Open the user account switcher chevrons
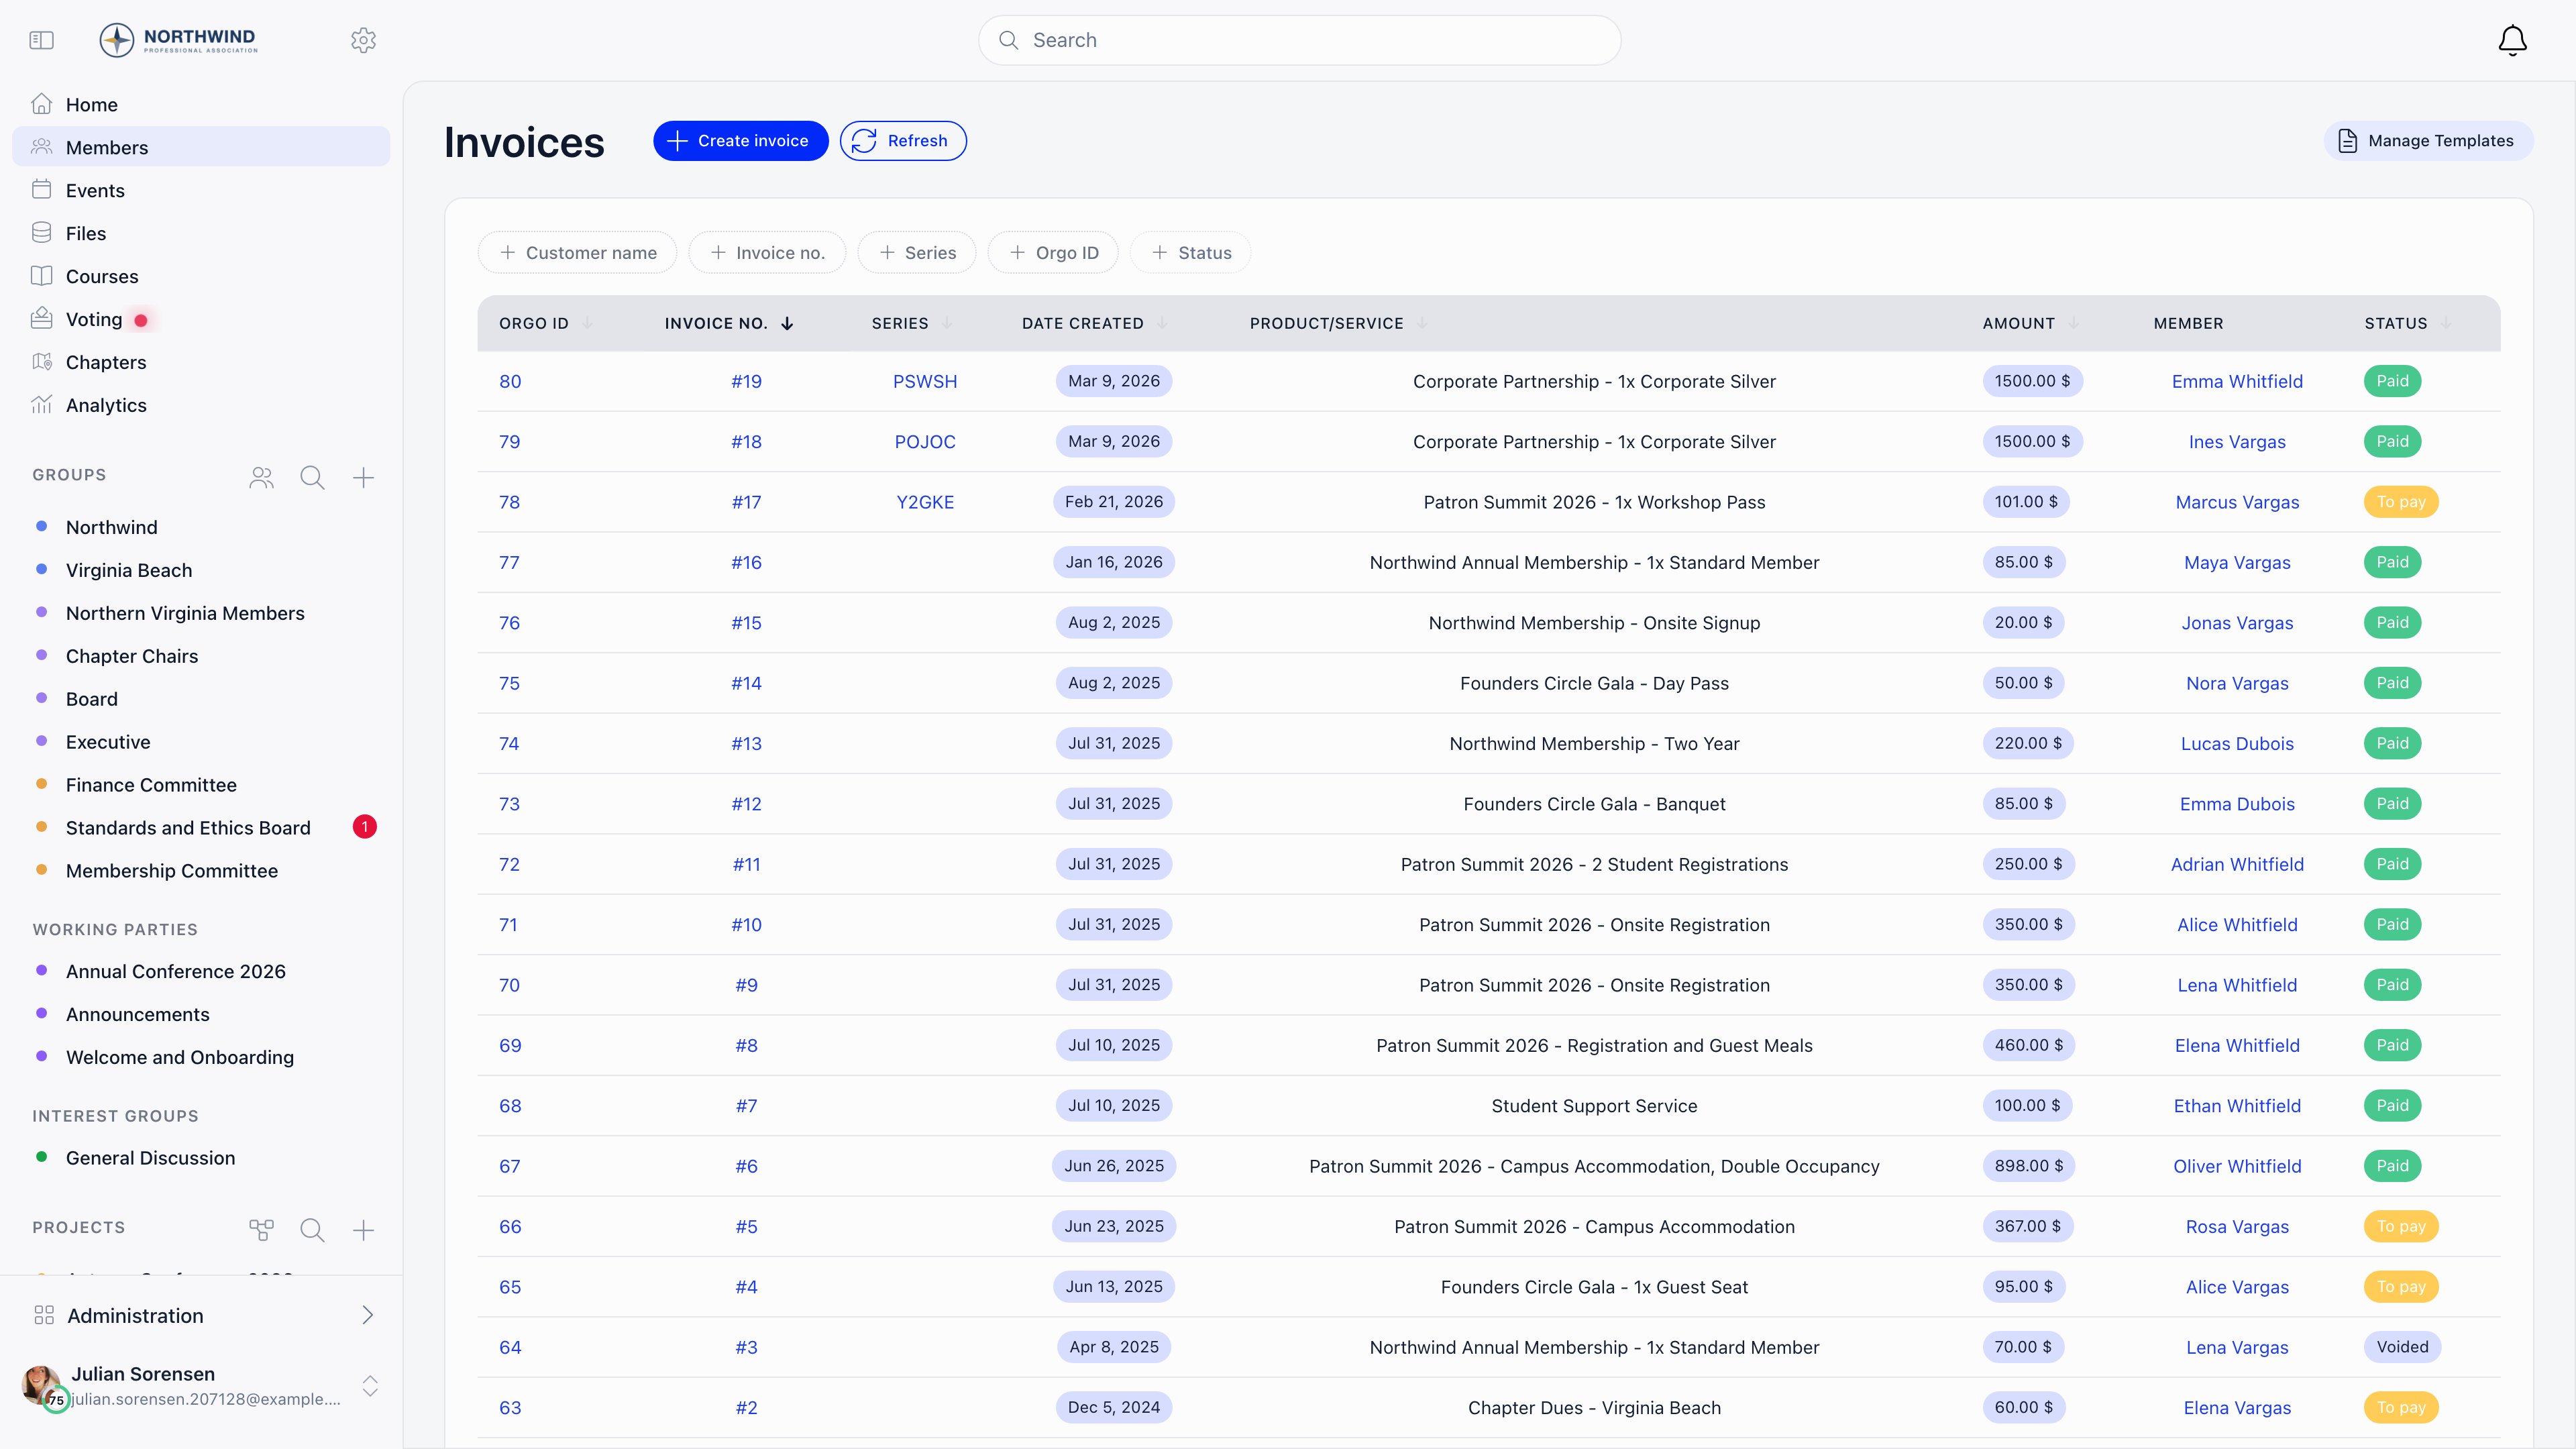 click(x=370, y=1386)
